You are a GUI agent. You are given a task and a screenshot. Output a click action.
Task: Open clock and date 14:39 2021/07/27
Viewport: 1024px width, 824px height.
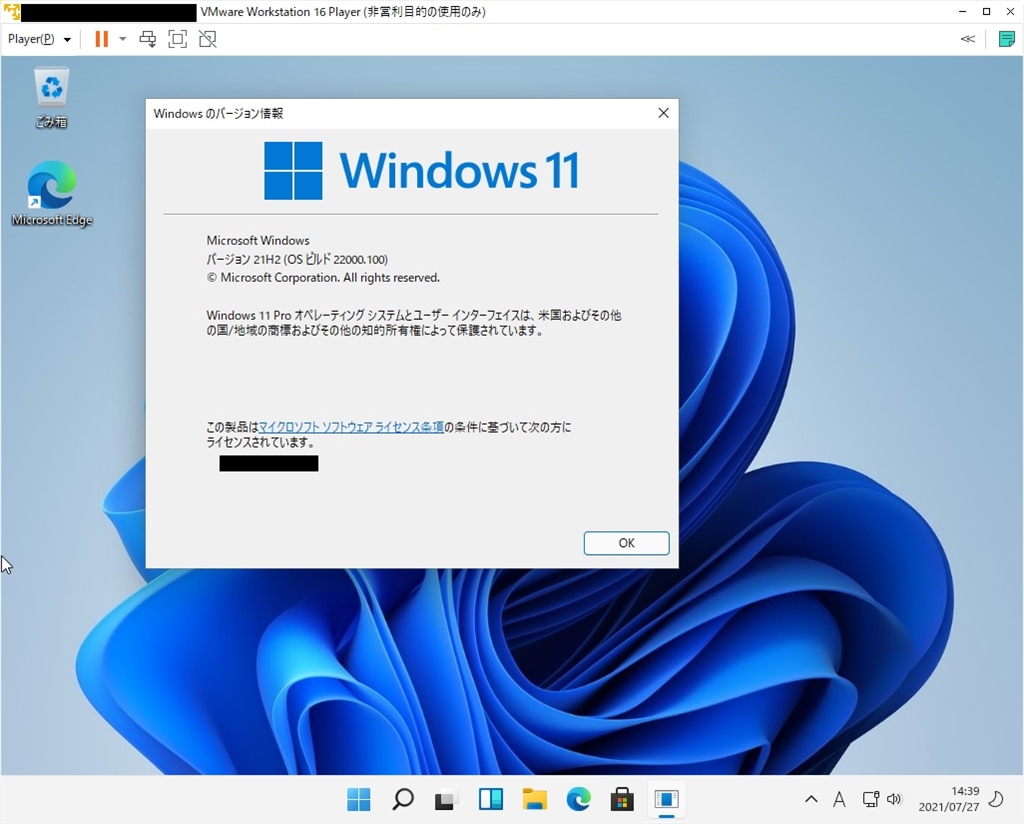tap(949, 799)
